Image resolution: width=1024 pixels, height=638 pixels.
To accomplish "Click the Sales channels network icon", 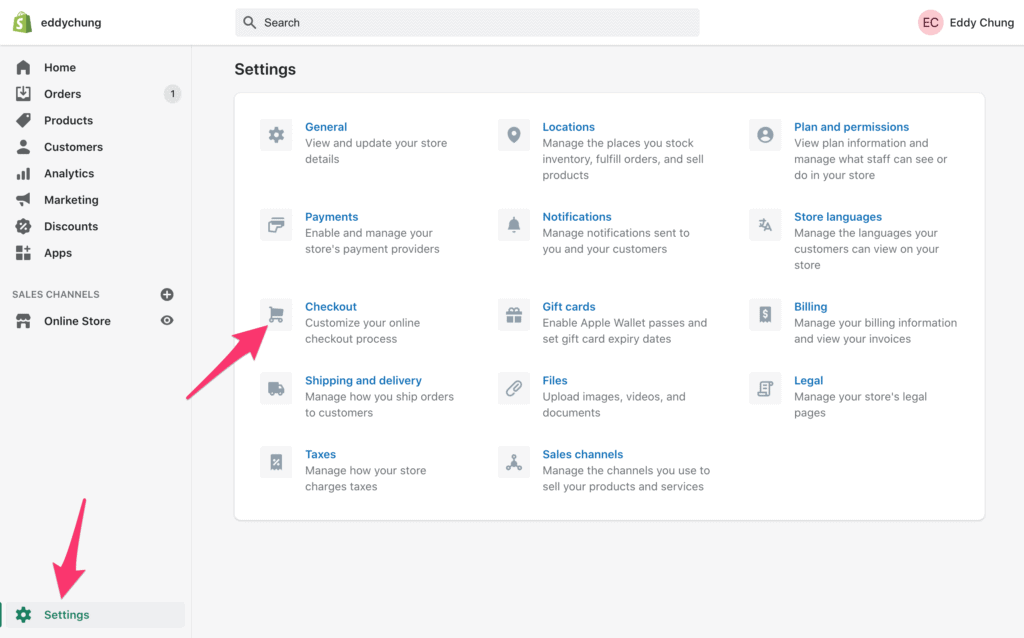I will 513,462.
